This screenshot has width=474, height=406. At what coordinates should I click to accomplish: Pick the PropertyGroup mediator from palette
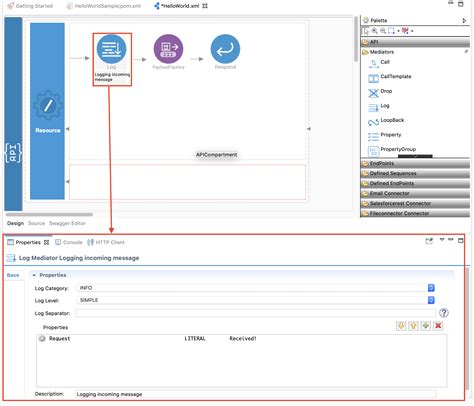click(x=392, y=150)
